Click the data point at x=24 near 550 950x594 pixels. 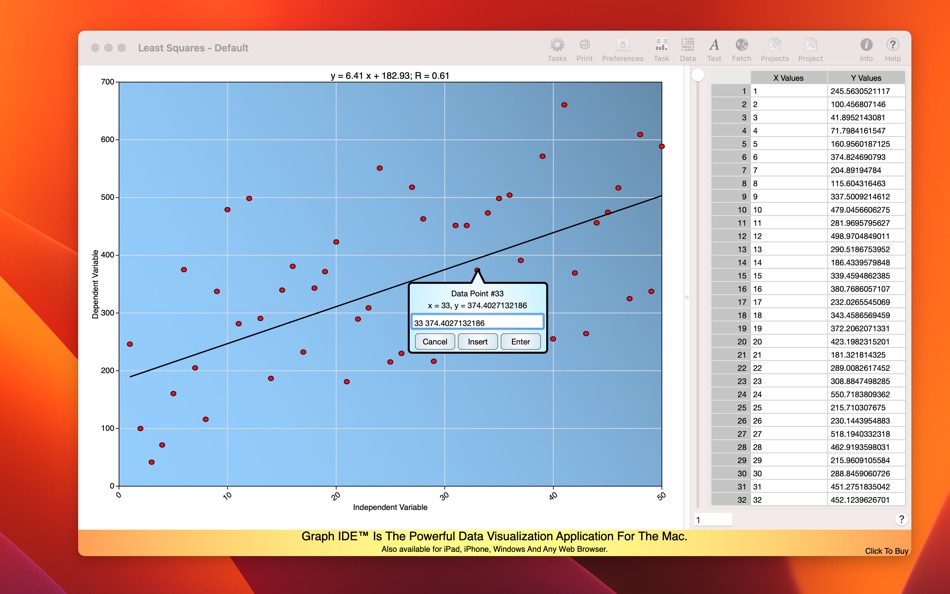pyautogui.click(x=379, y=168)
